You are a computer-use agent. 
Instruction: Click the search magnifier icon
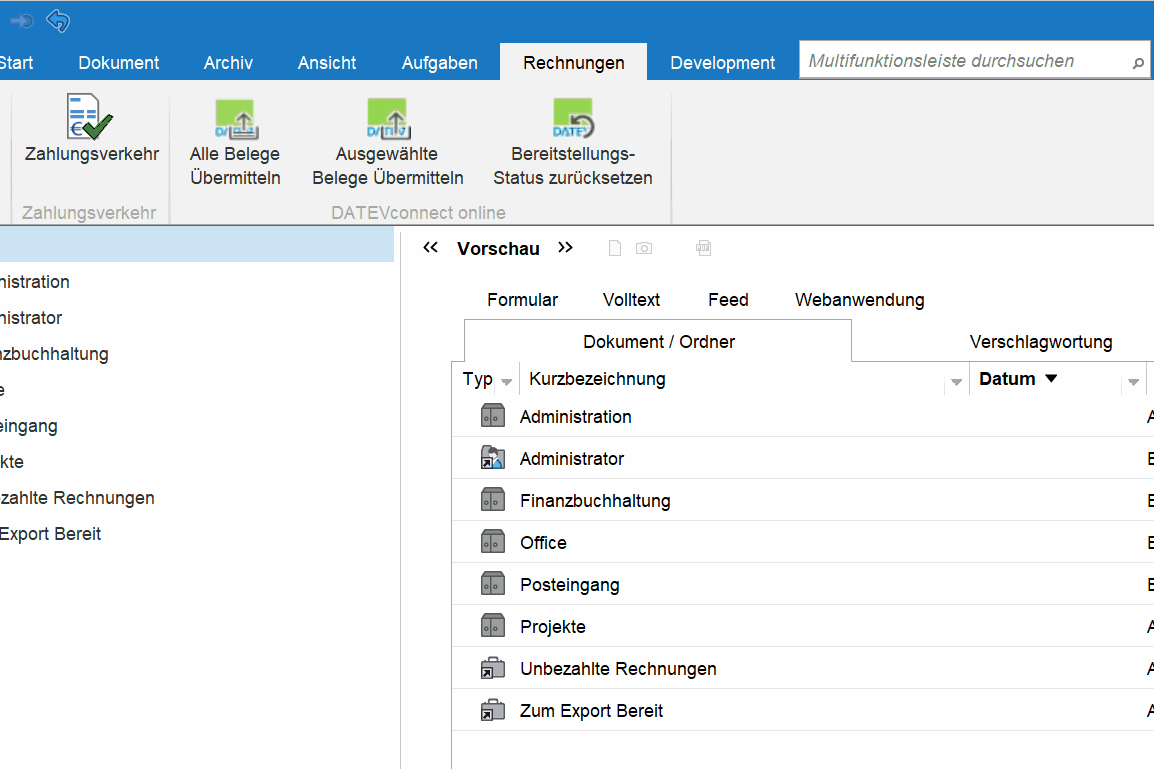coord(1138,64)
